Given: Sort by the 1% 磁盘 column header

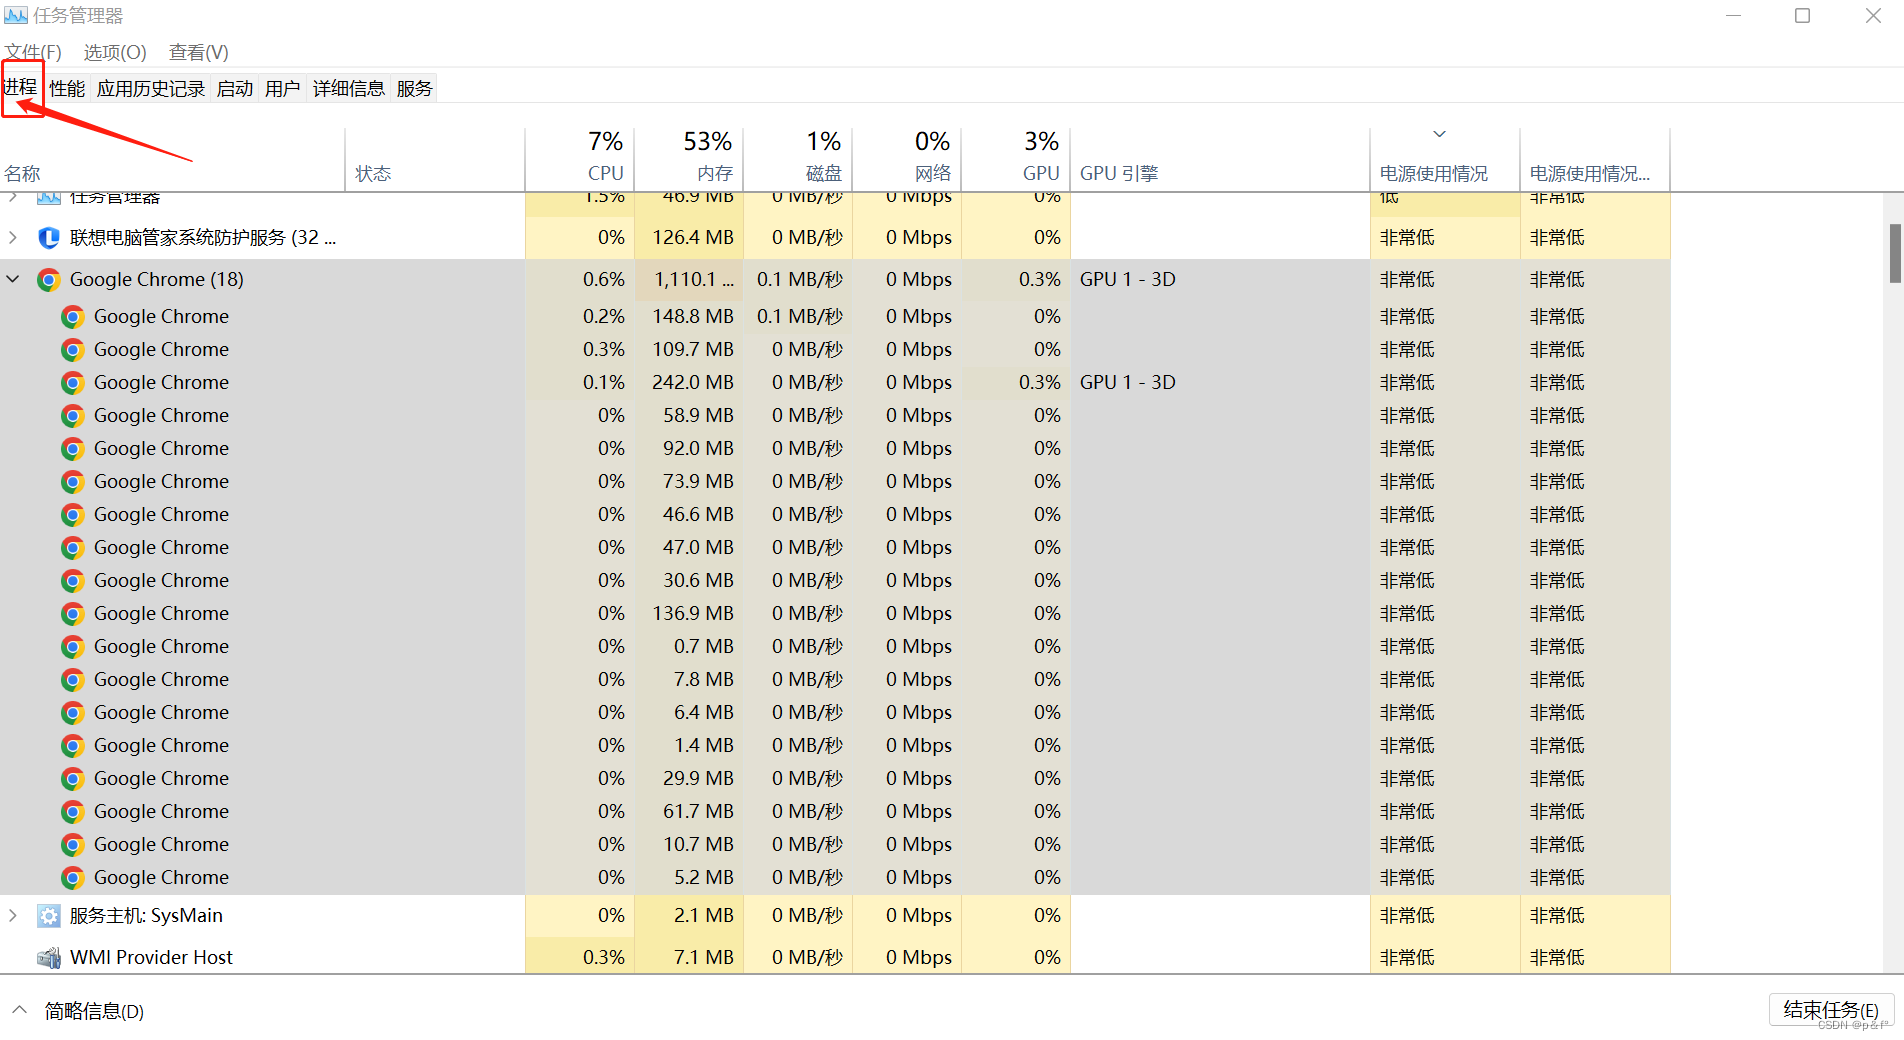Looking at the screenshot, I should point(798,160).
